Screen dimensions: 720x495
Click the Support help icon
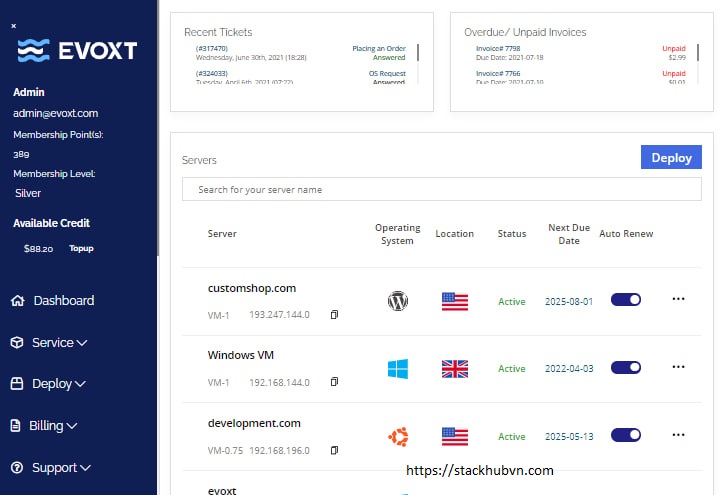[x=17, y=467]
